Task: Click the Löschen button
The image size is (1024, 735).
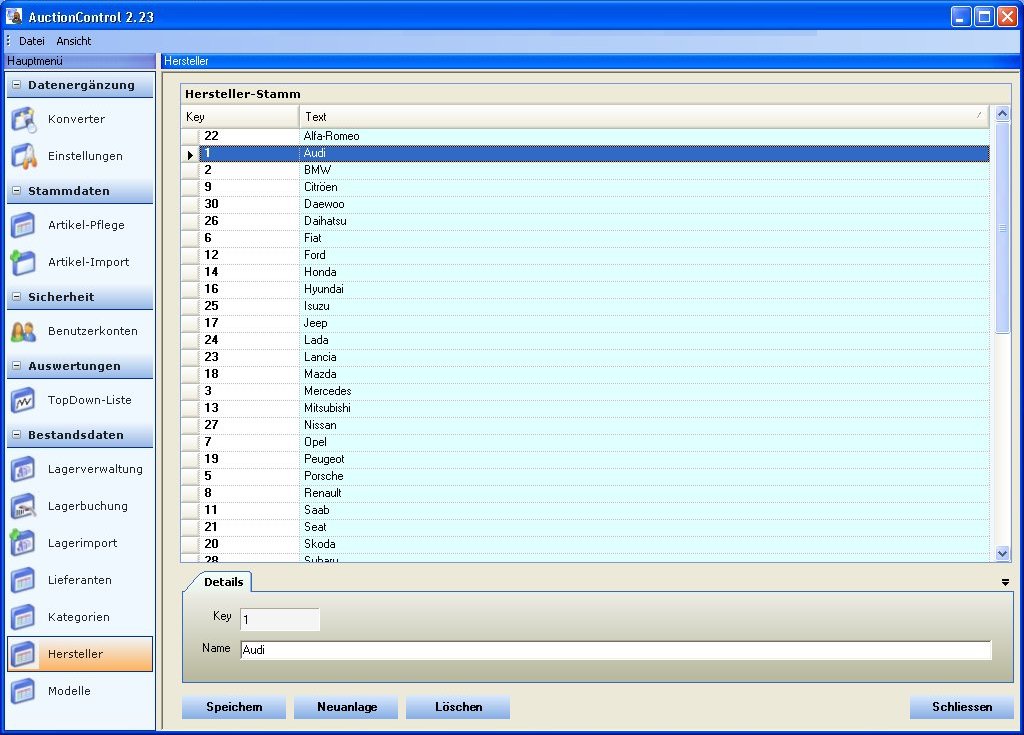Action: (458, 707)
